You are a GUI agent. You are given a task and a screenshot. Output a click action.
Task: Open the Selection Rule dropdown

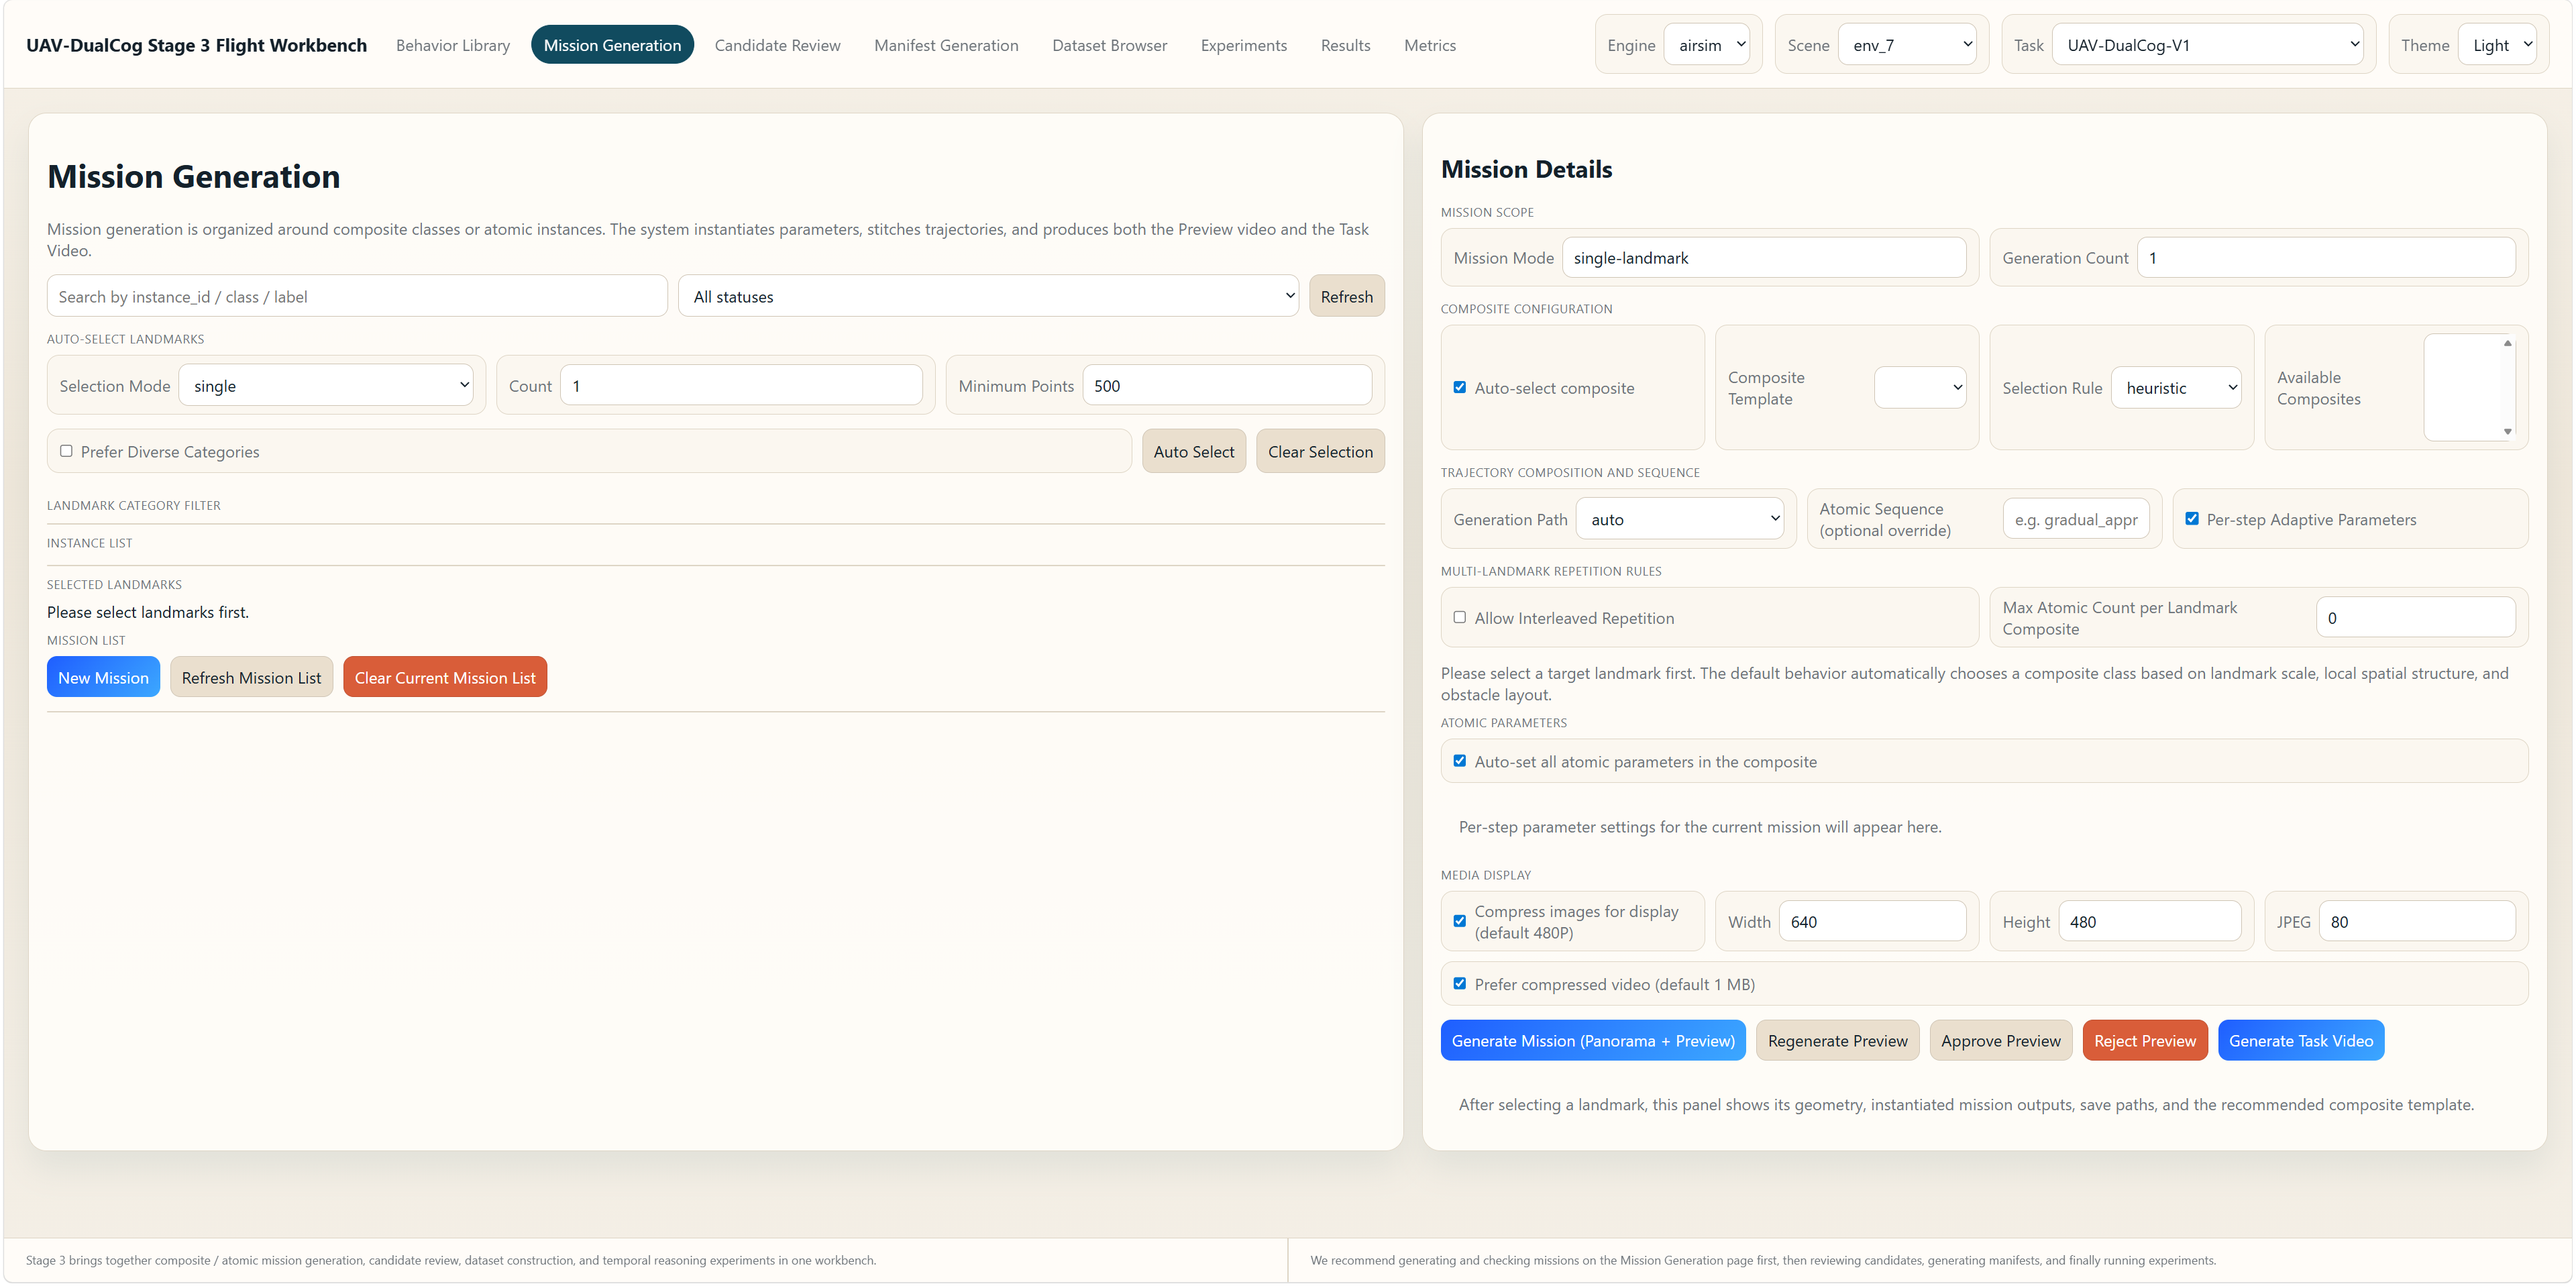tap(2176, 387)
